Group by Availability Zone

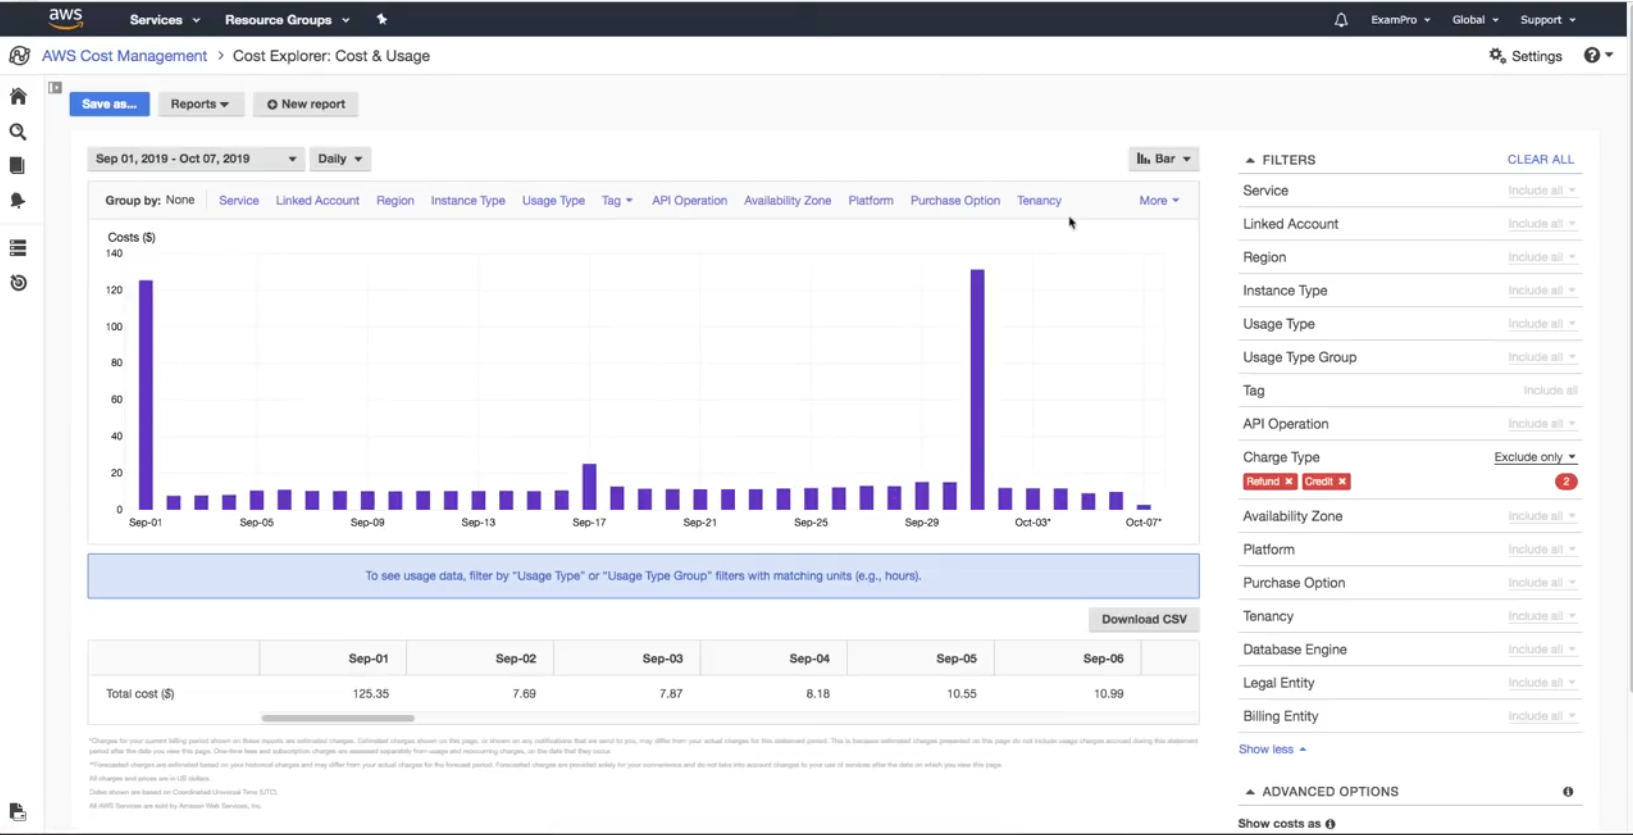tap(787, 201)
